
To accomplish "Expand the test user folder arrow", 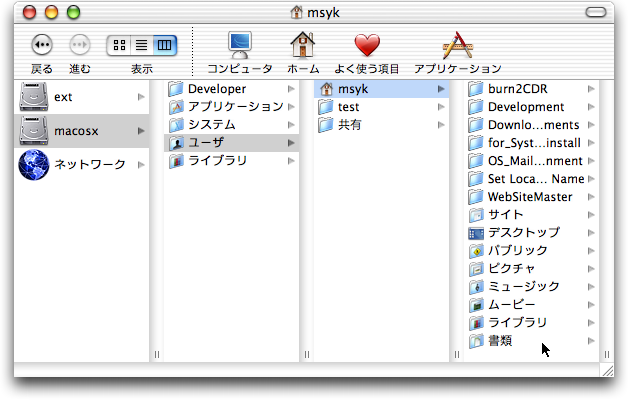I will (441, 107).
